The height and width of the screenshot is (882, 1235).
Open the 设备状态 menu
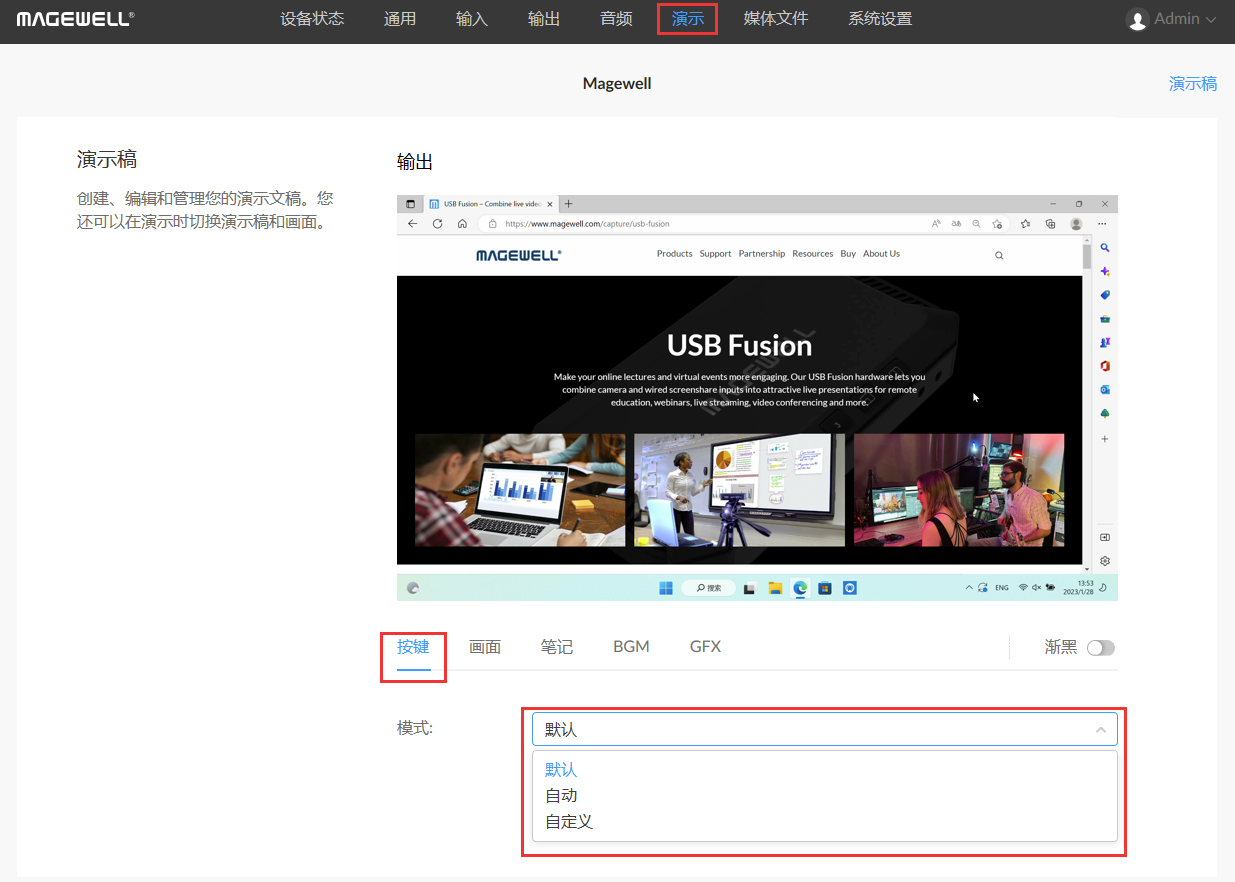point(312,19)
